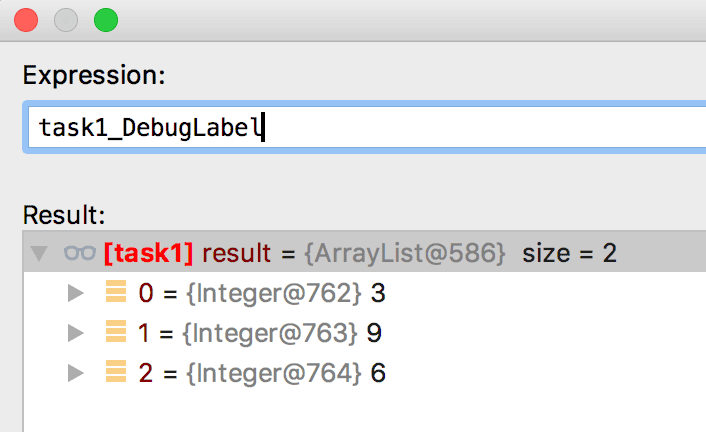
Task: Select the row 1 = {Integer@763} 9
Action: pos(364,333)
